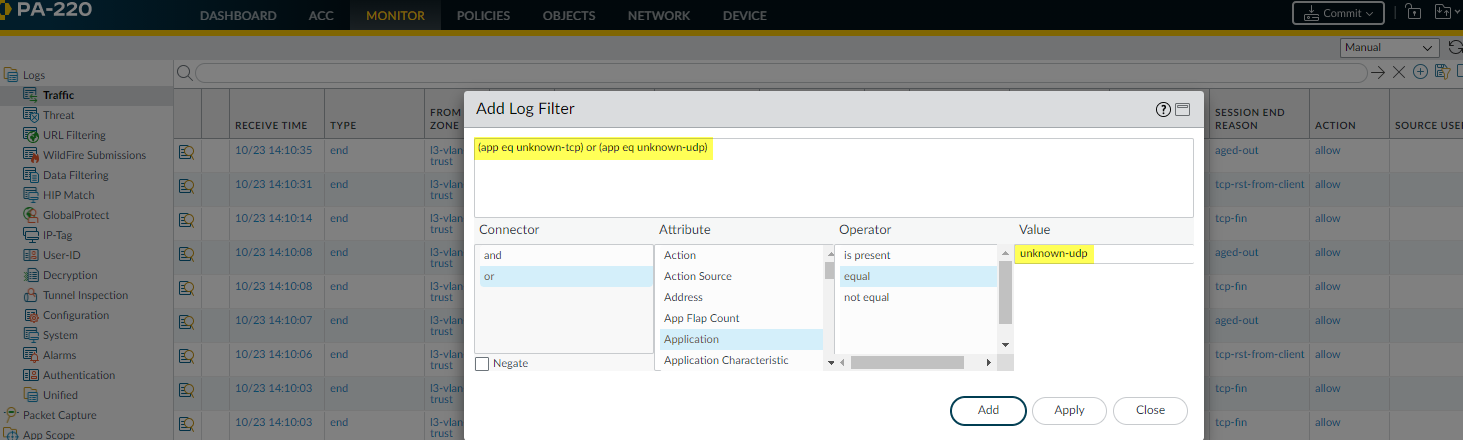Apply filter with the arrow icon
1463x440 pixels.
(x=1378, y=72)
